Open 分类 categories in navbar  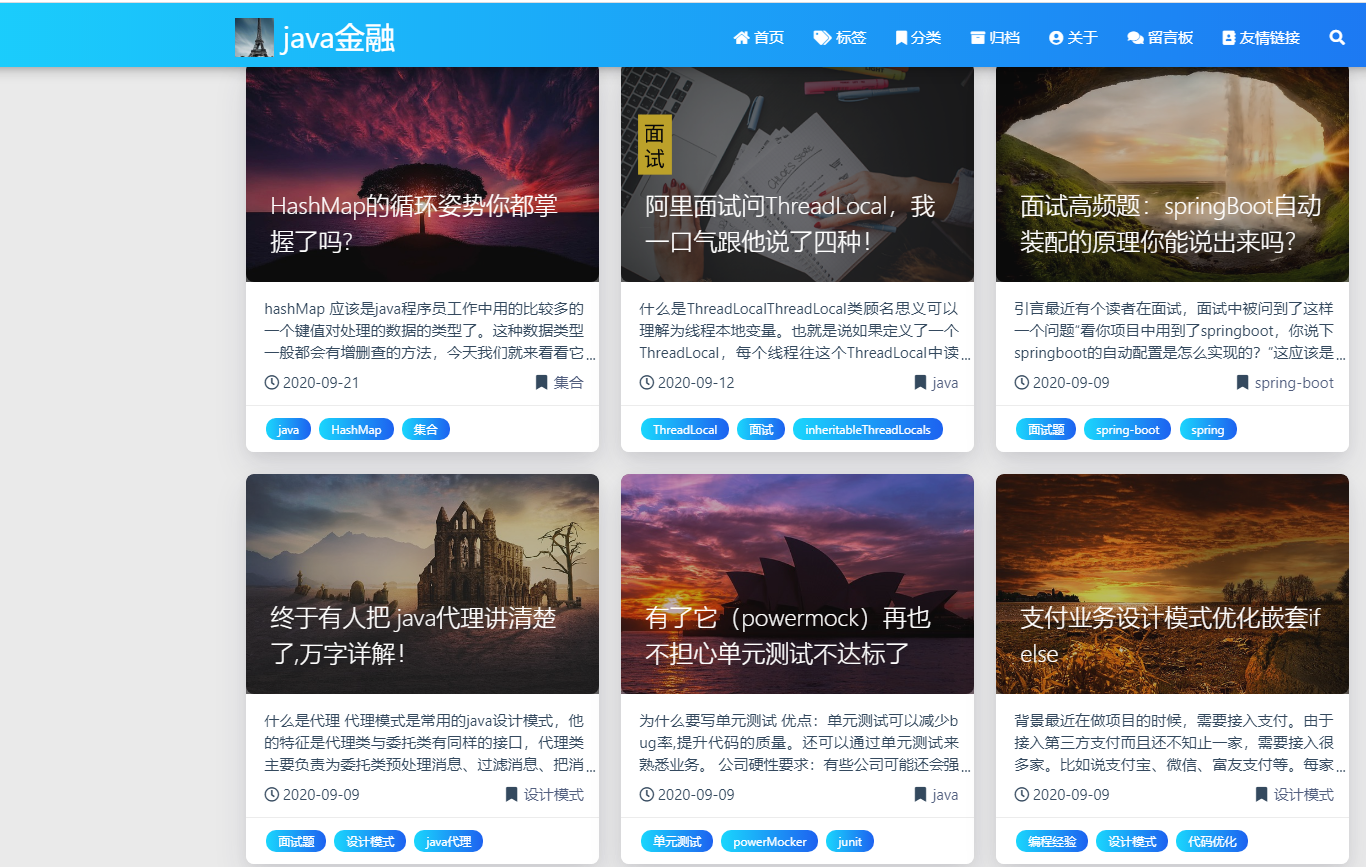pyautogui.click(x=918, y=38)
